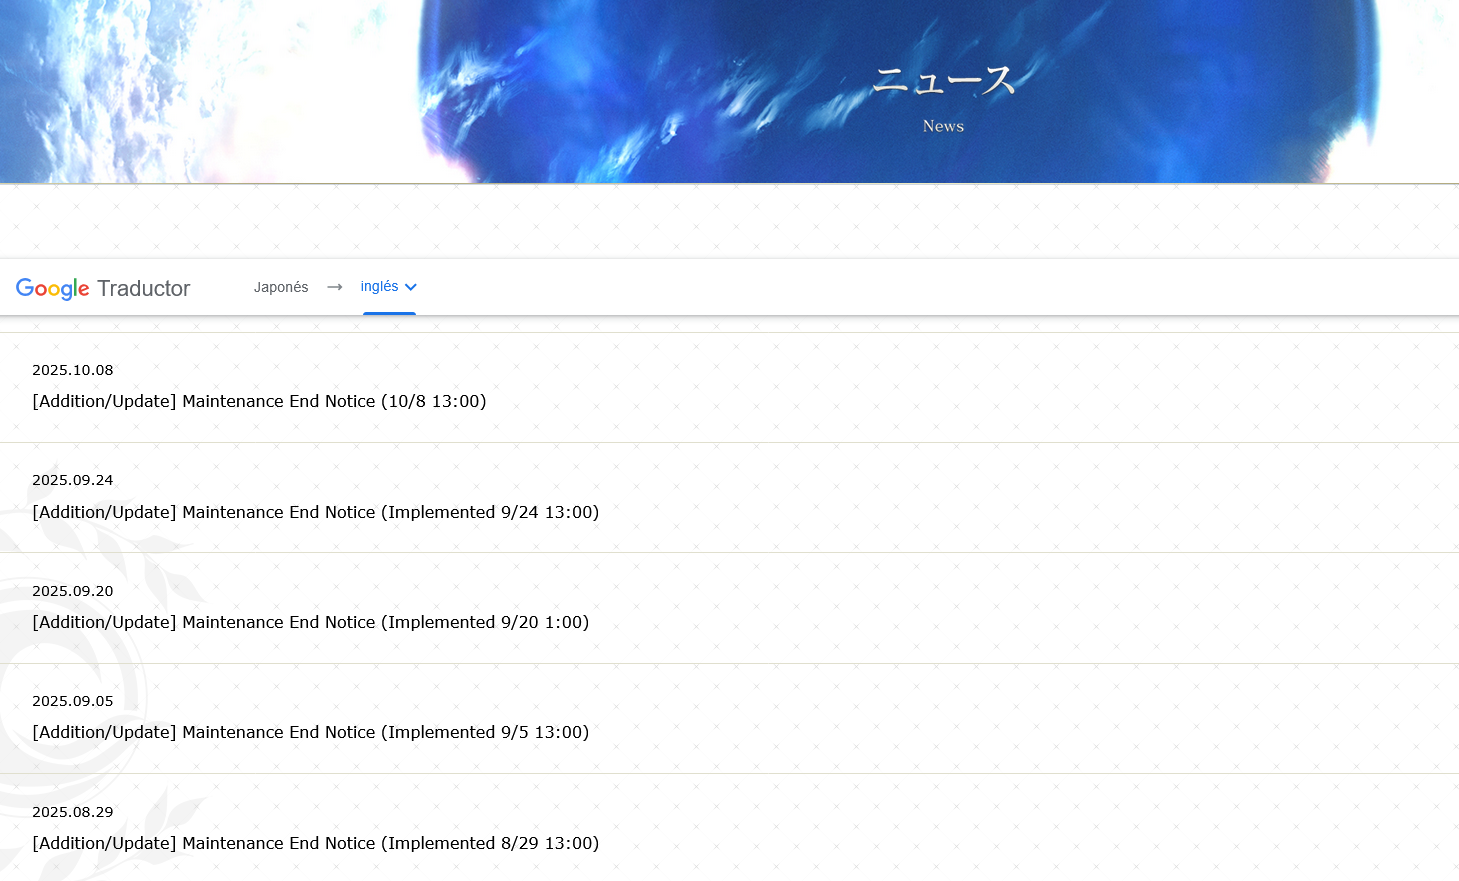The image size is (1459, 881).
Task: Open the Implemented 9/24 13:00 maintenance notice
Action: [316, 512]
